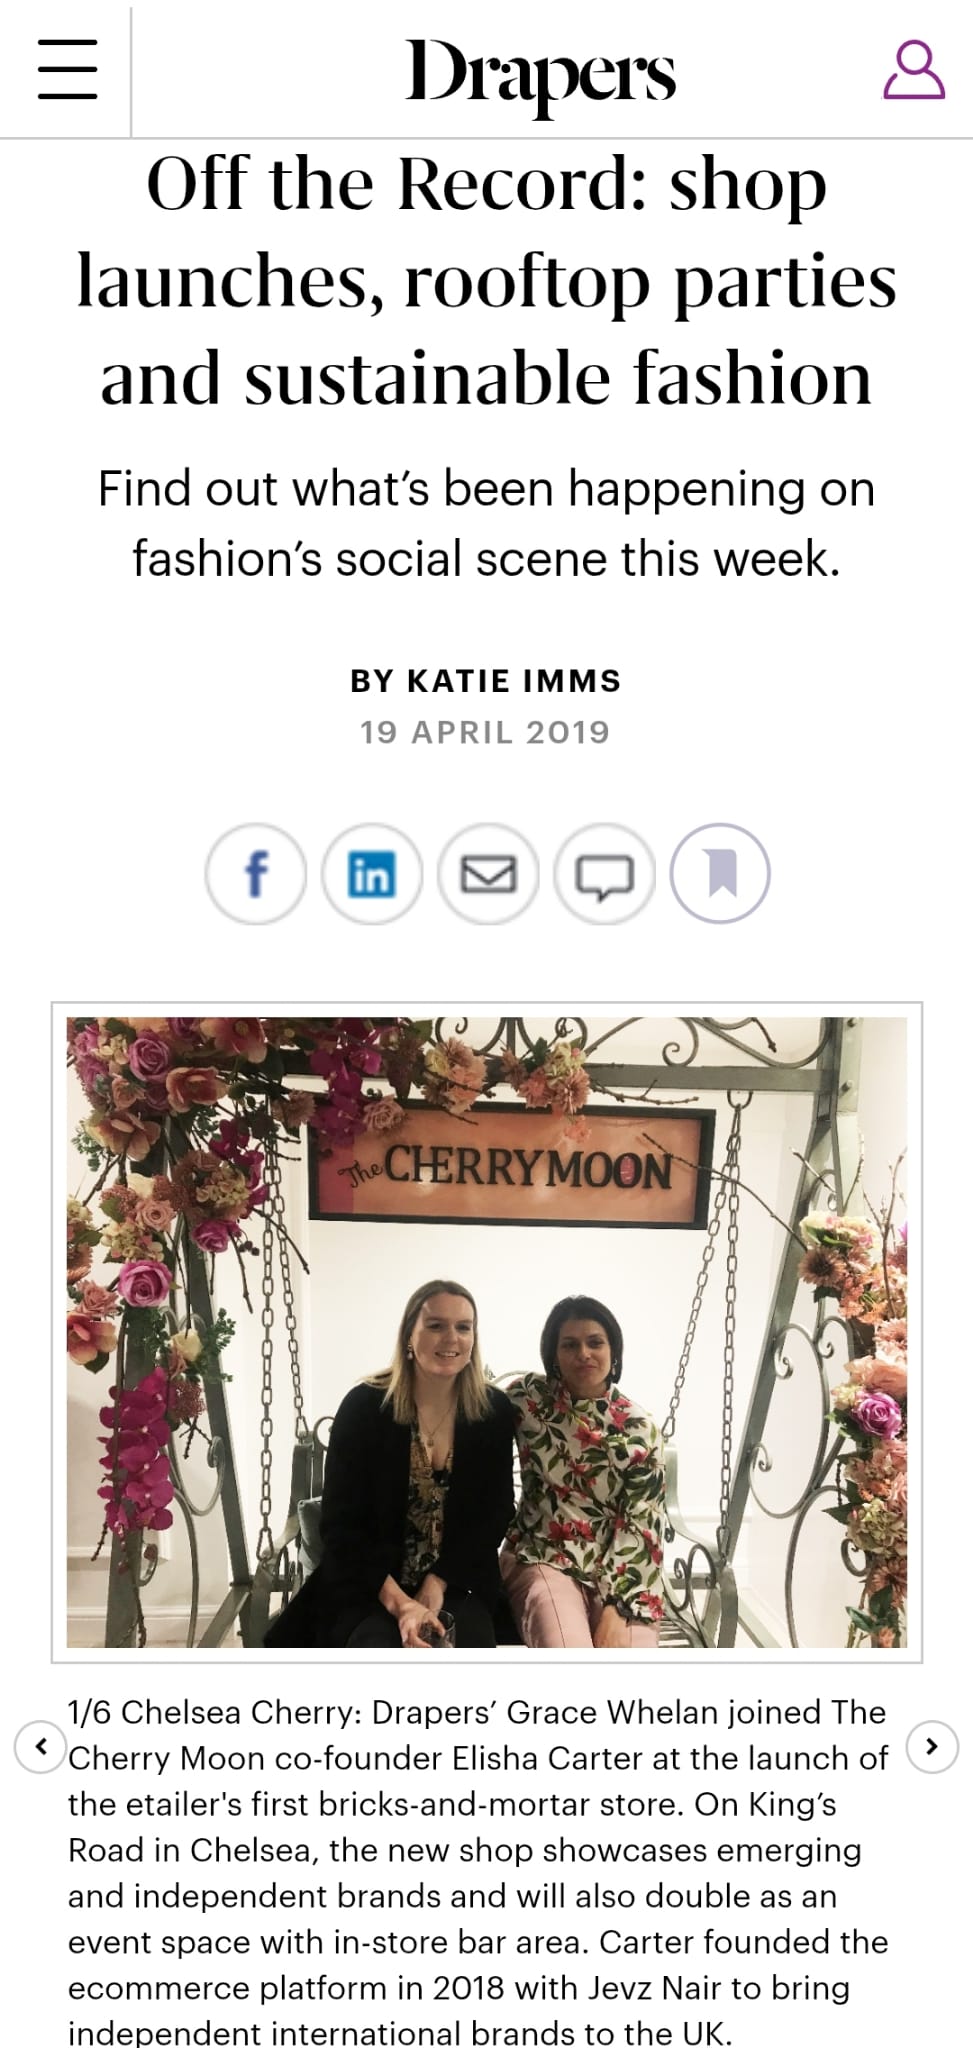This screenshot has width=973, height=2048.
Task: Click the Off the Record headline
Action: [486, 281]
